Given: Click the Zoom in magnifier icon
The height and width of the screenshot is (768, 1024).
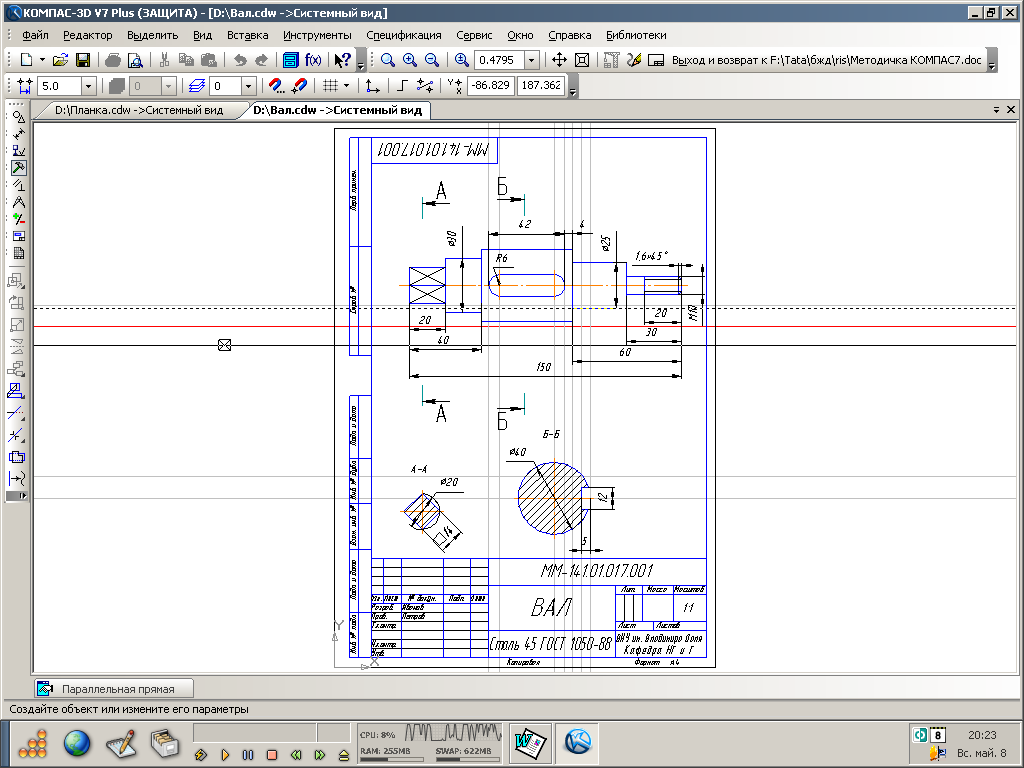Looking at the screenshot, I should pos(409,60).
